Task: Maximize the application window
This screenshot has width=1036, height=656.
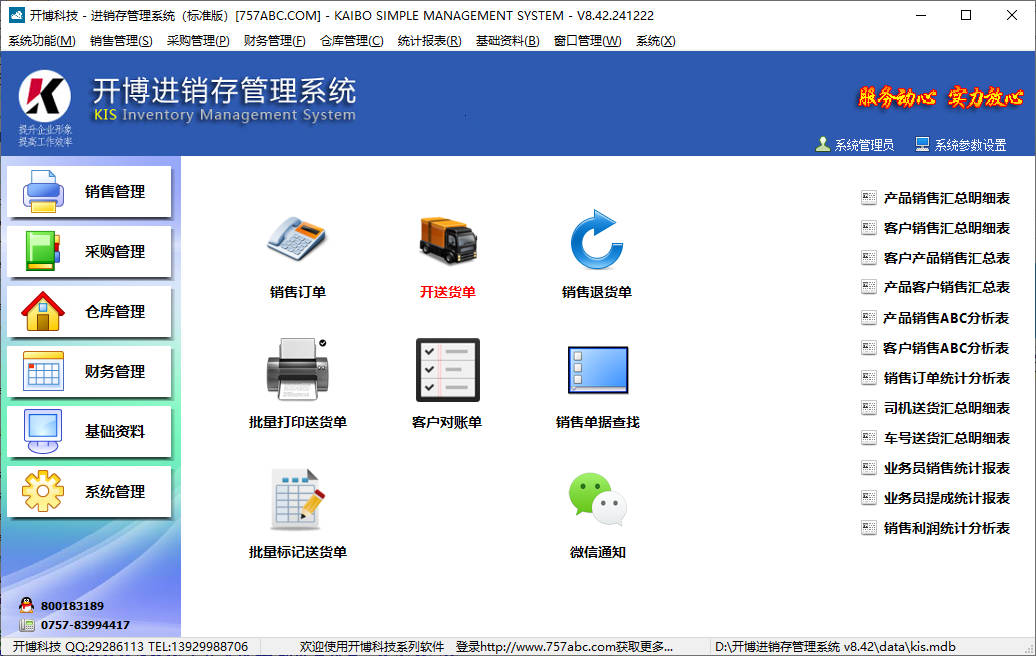Action: click(966, 15)
